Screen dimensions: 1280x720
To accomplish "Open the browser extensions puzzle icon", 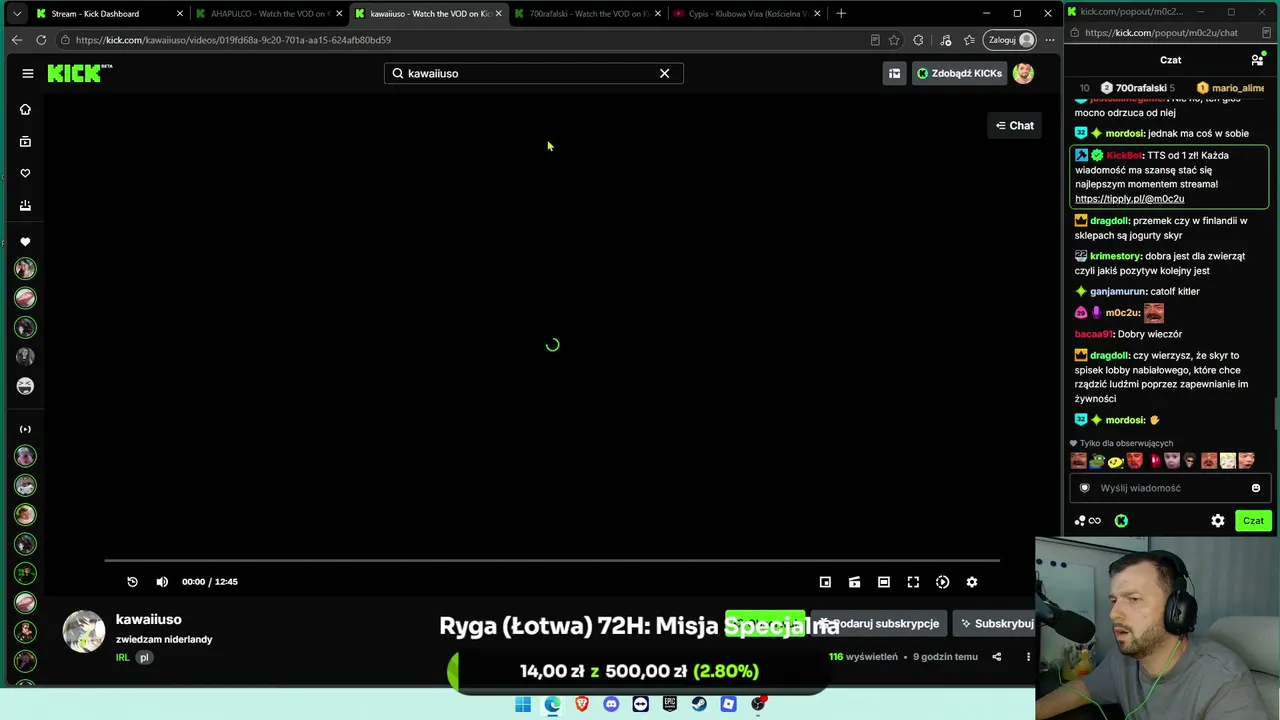I will coord(919,40).
